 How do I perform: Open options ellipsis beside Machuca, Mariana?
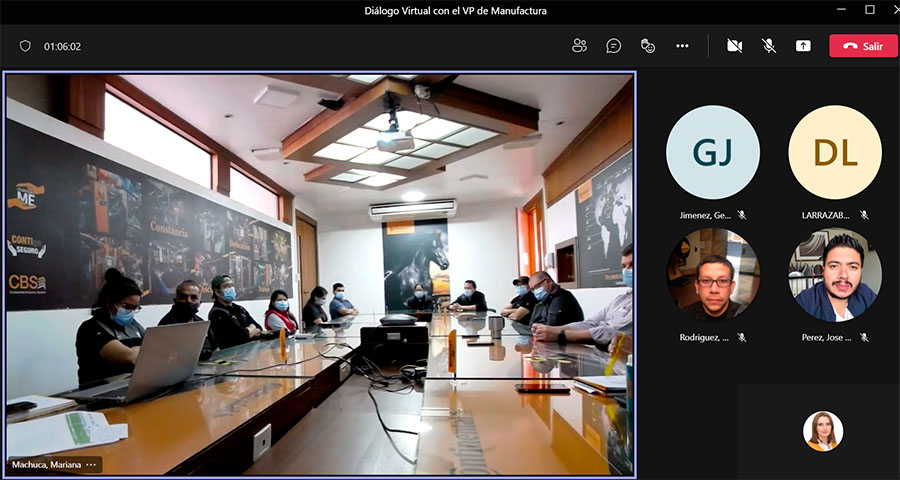click(92, 464)
